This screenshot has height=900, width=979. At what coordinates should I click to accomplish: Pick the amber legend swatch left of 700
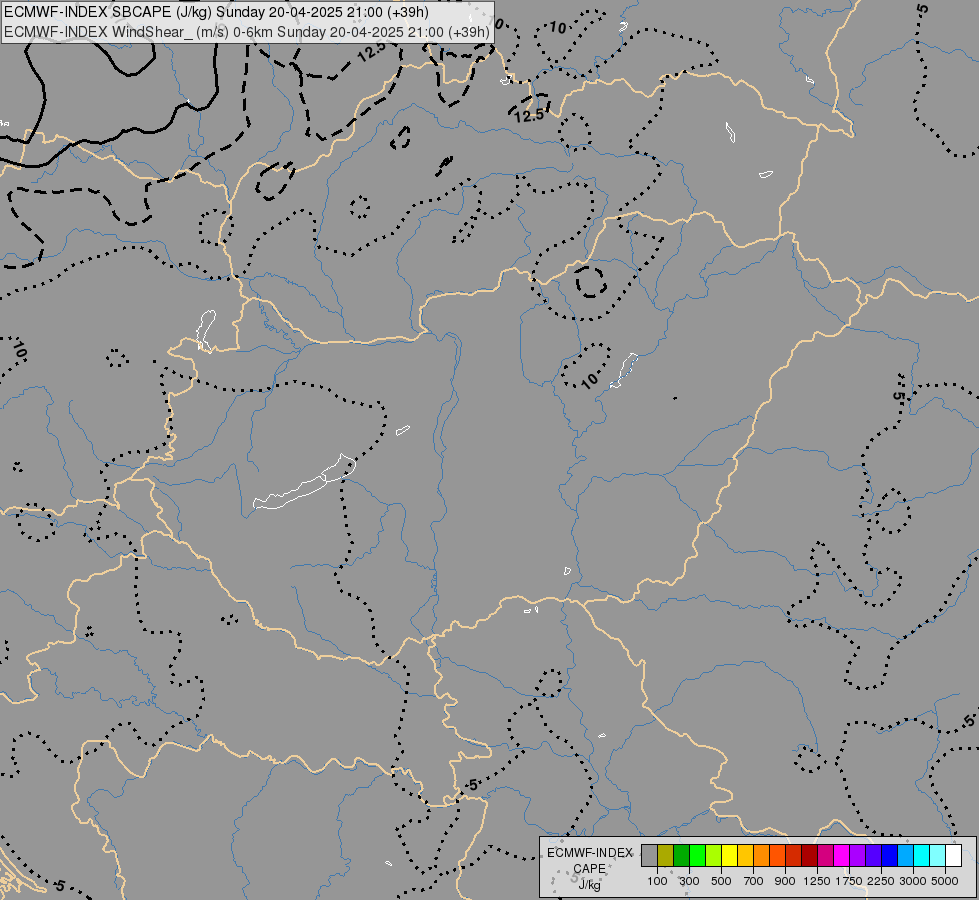745,855
